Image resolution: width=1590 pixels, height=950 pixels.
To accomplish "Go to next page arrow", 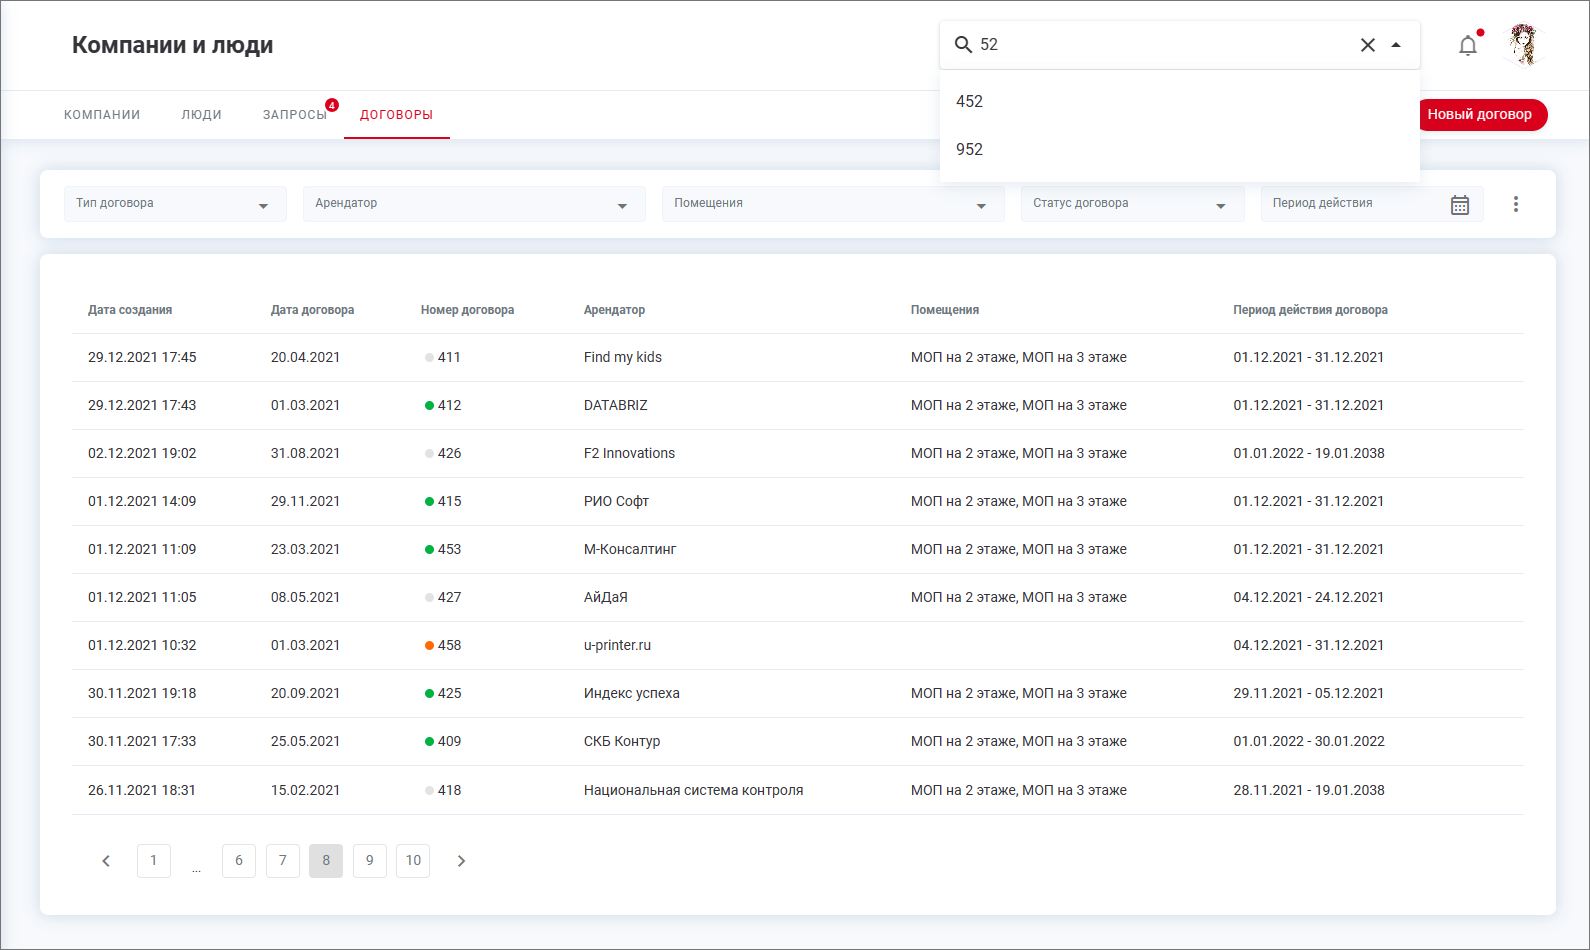I will (x=461, y=861).
